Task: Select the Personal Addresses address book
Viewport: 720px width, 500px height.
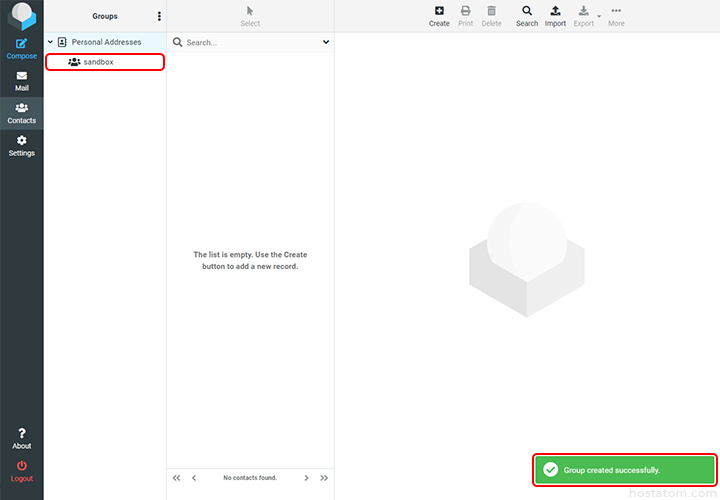Action: tap(106, 42)
